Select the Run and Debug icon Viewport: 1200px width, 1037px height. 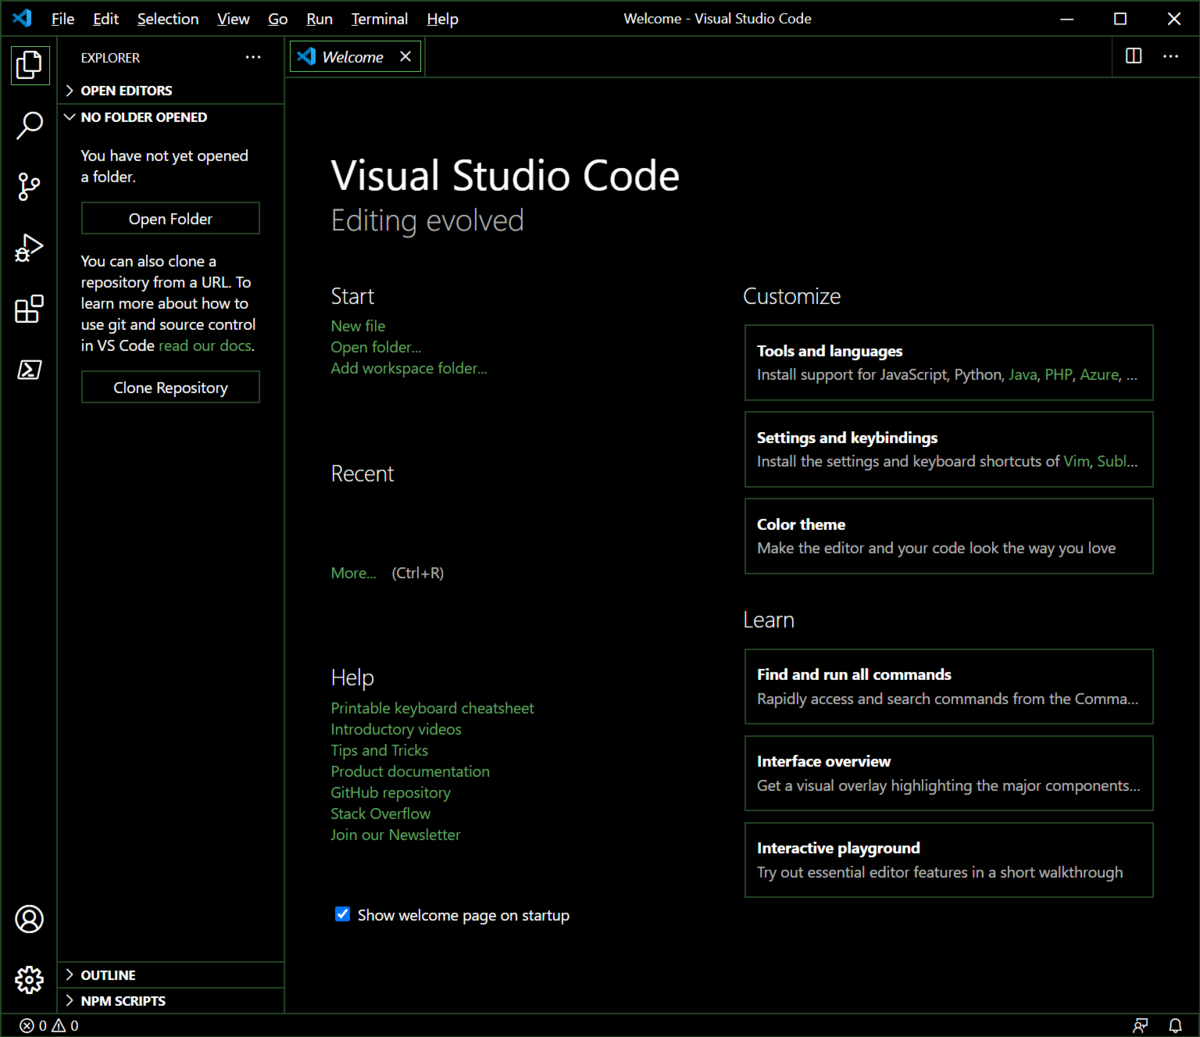[29, 248]
